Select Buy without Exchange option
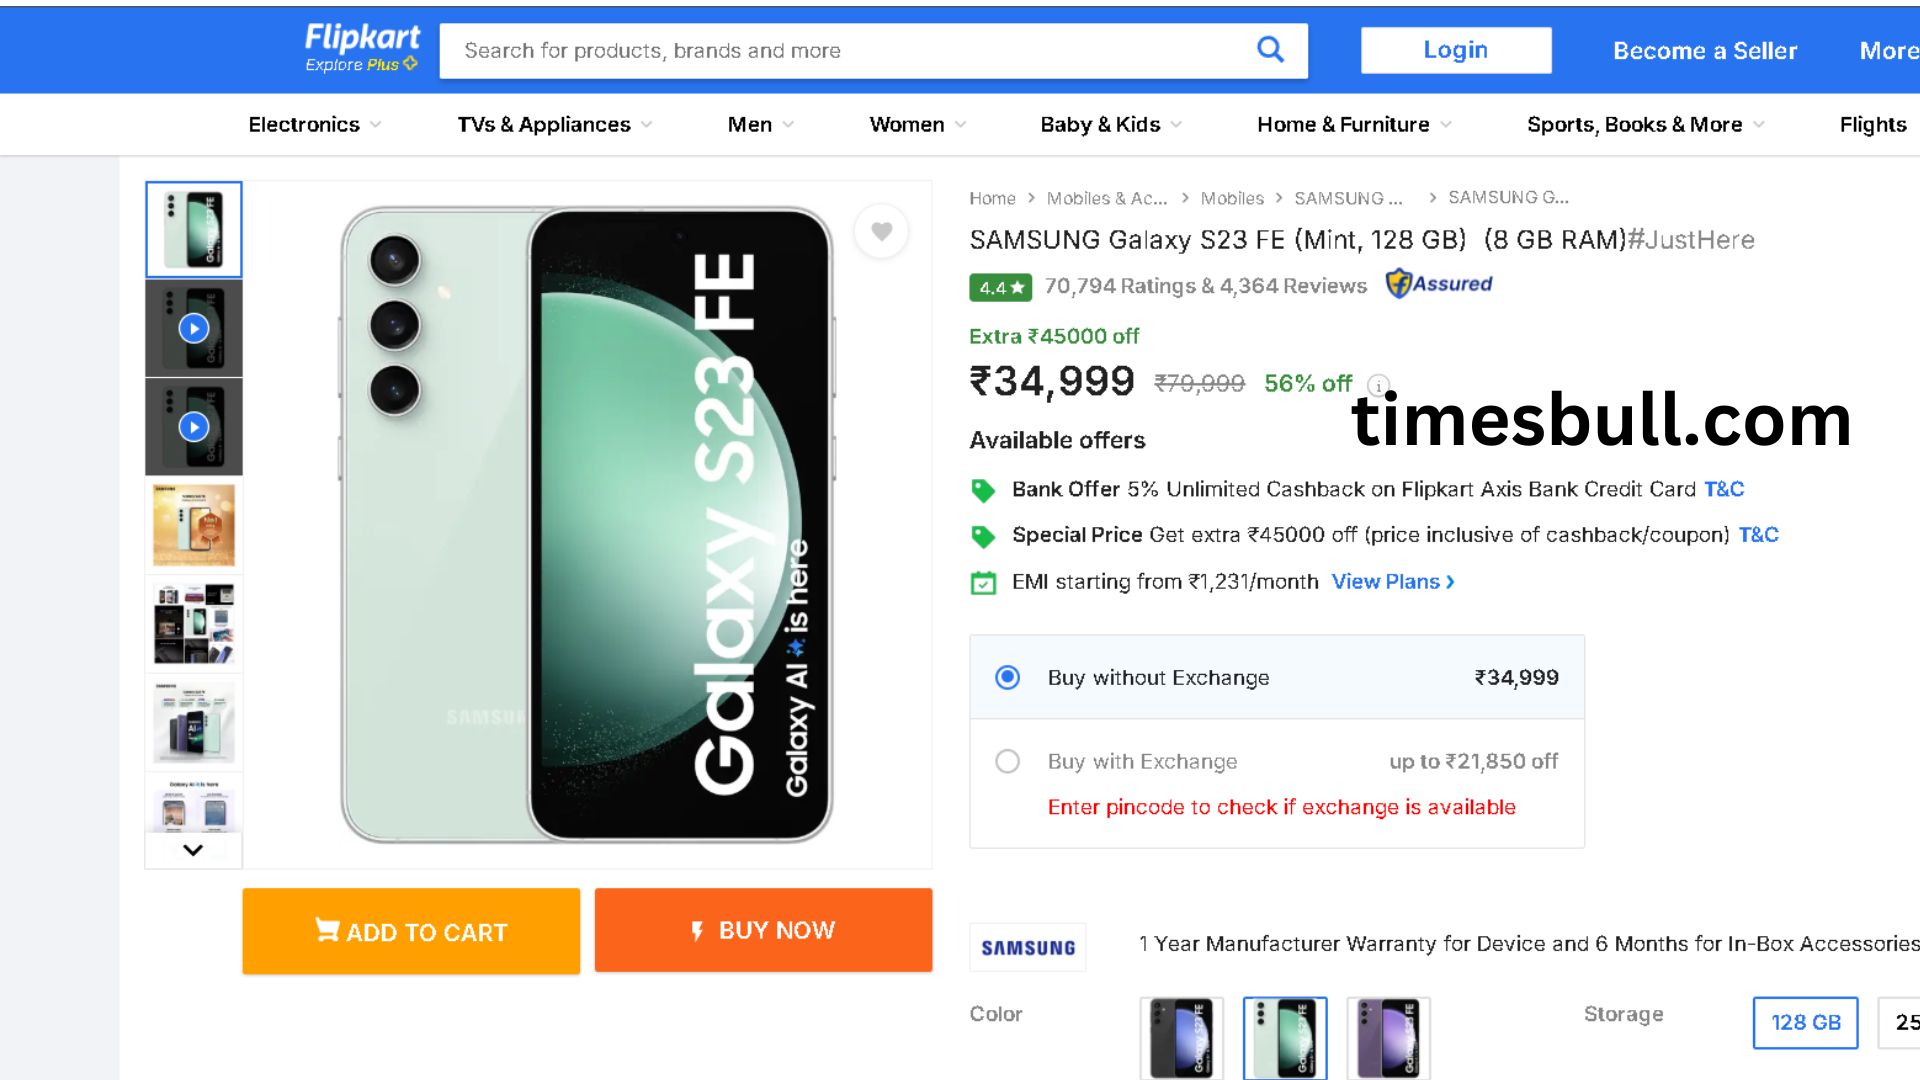Viewport: 1920px width, 1080px height. click(1007, 678)
